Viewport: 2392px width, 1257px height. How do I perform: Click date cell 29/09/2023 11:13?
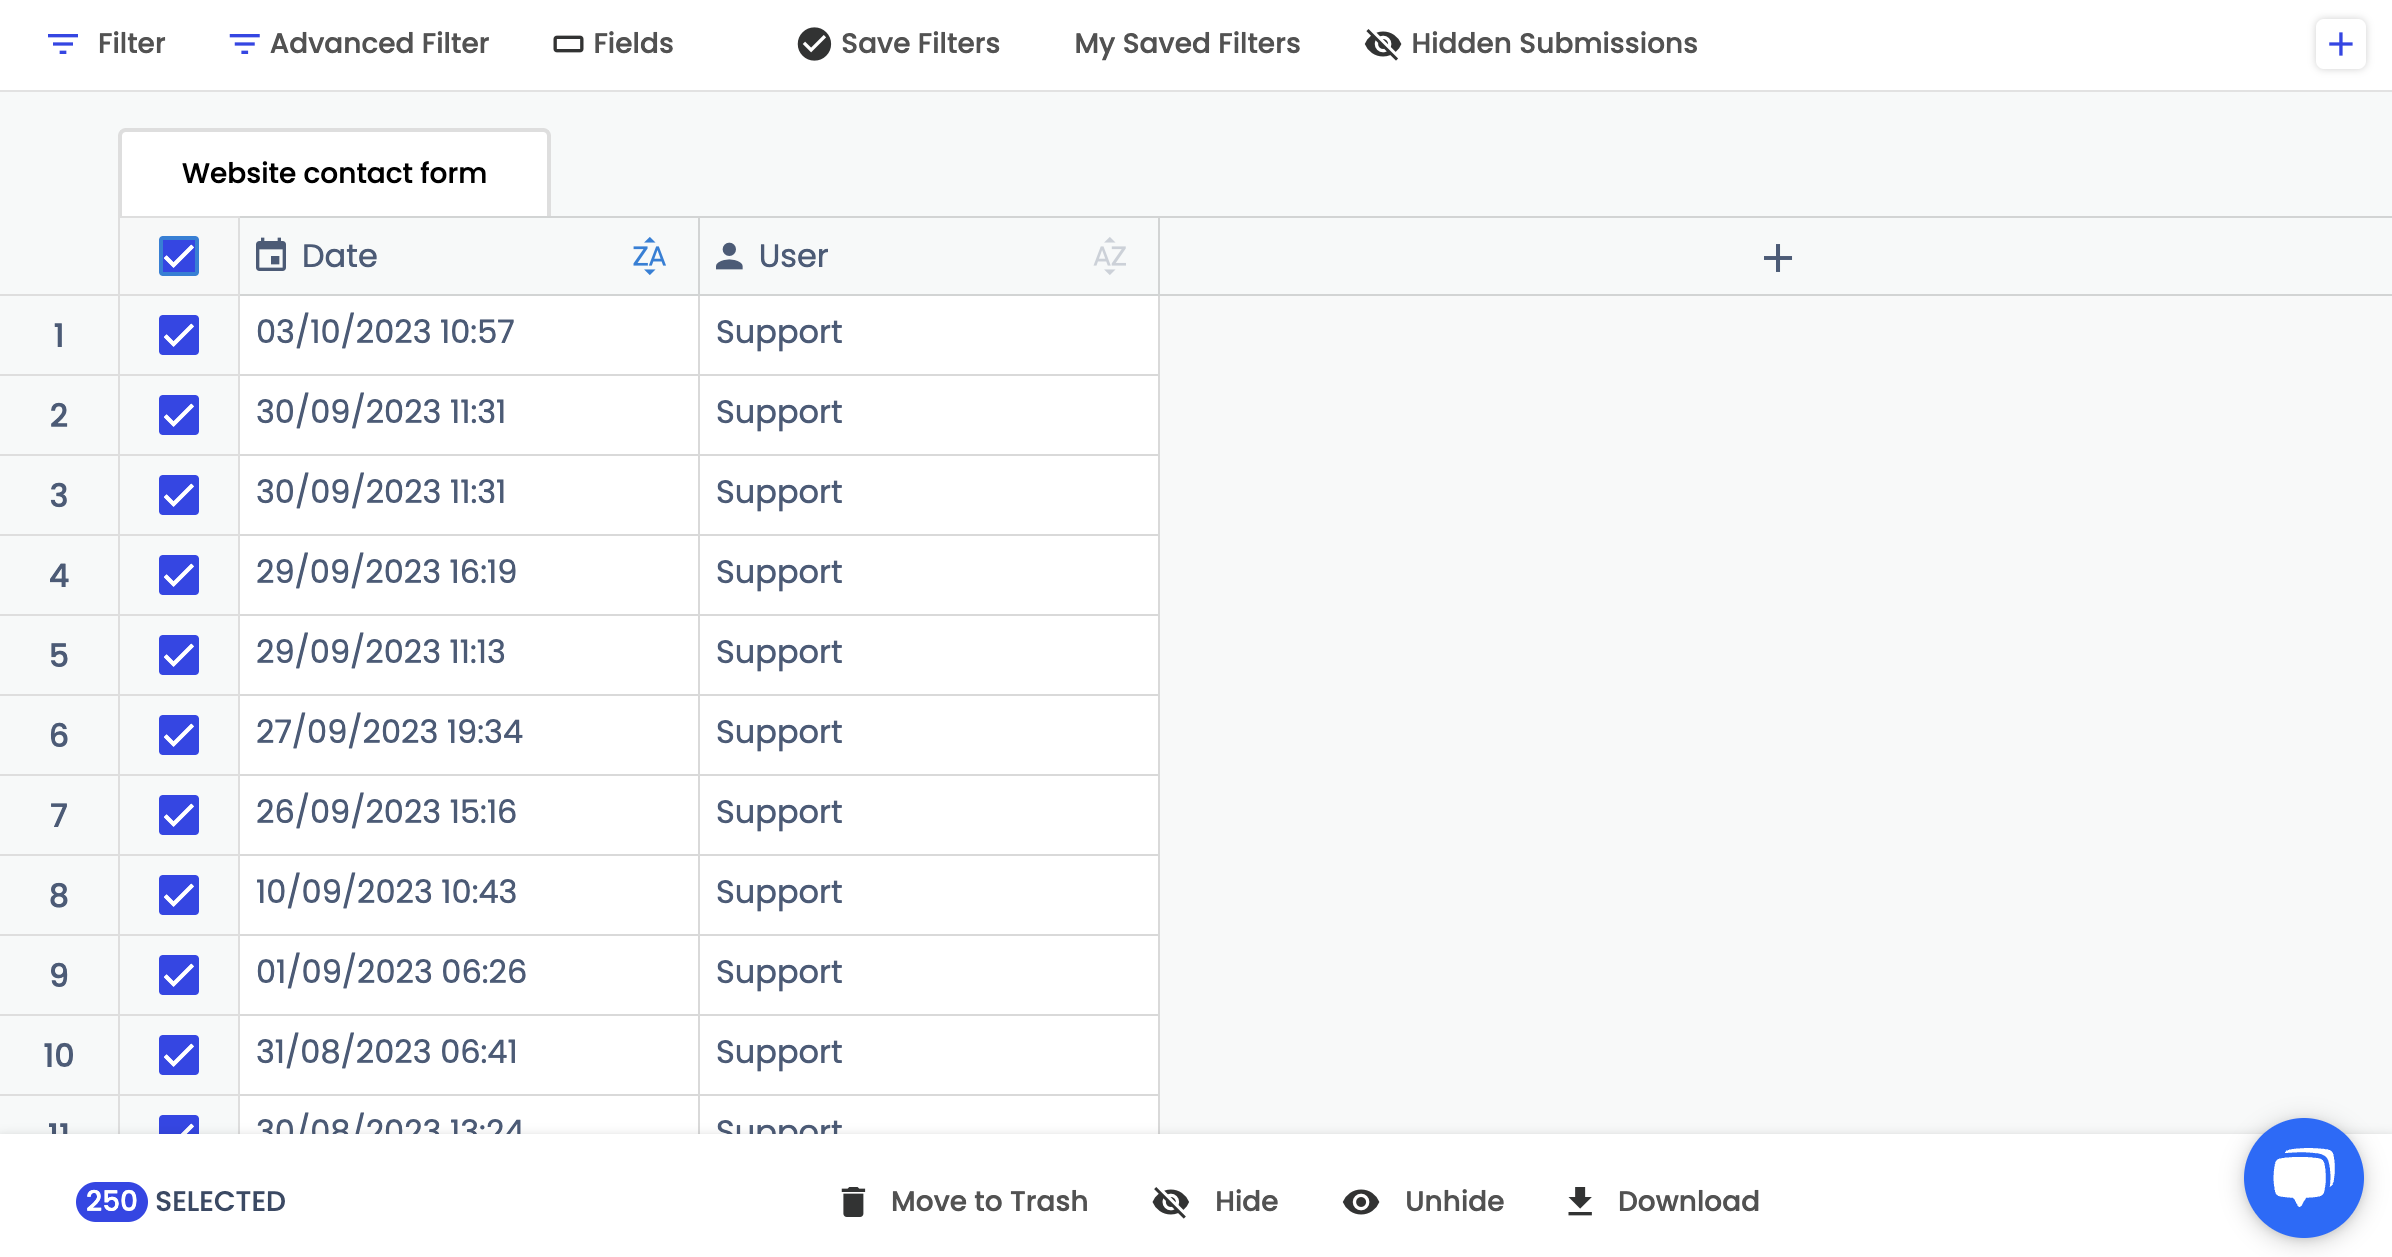click(x=469, y=655)
